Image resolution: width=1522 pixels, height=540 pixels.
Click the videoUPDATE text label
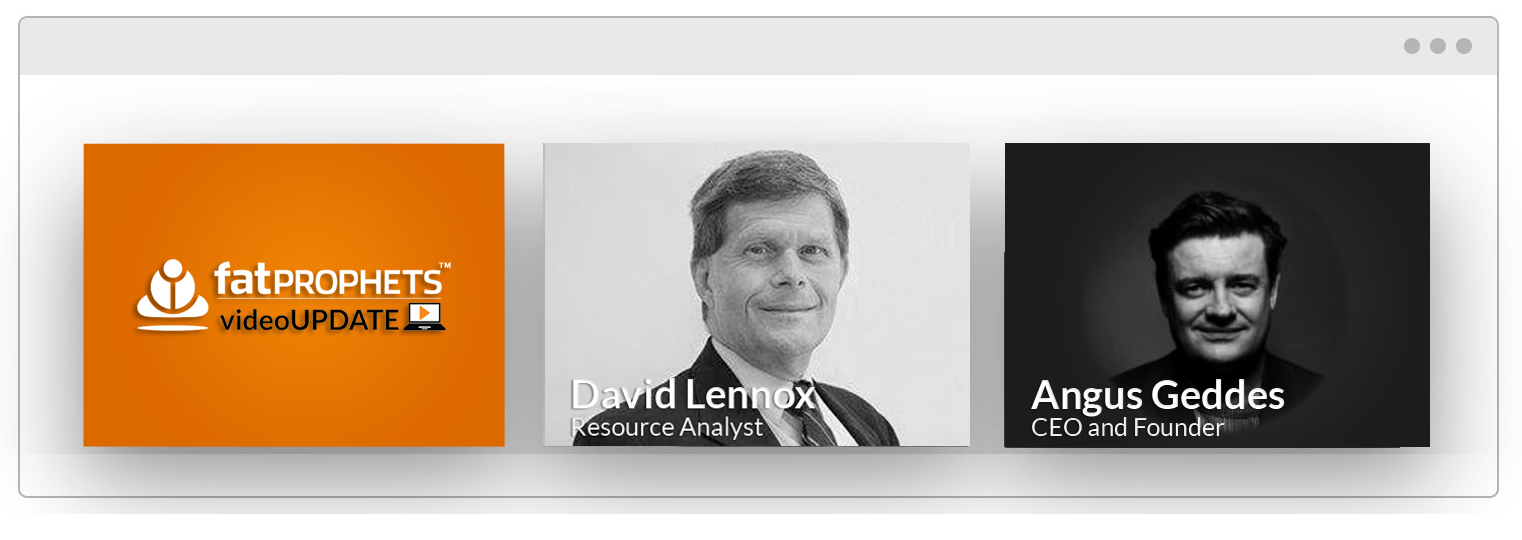pyautogui.click(x=309, y=320)
